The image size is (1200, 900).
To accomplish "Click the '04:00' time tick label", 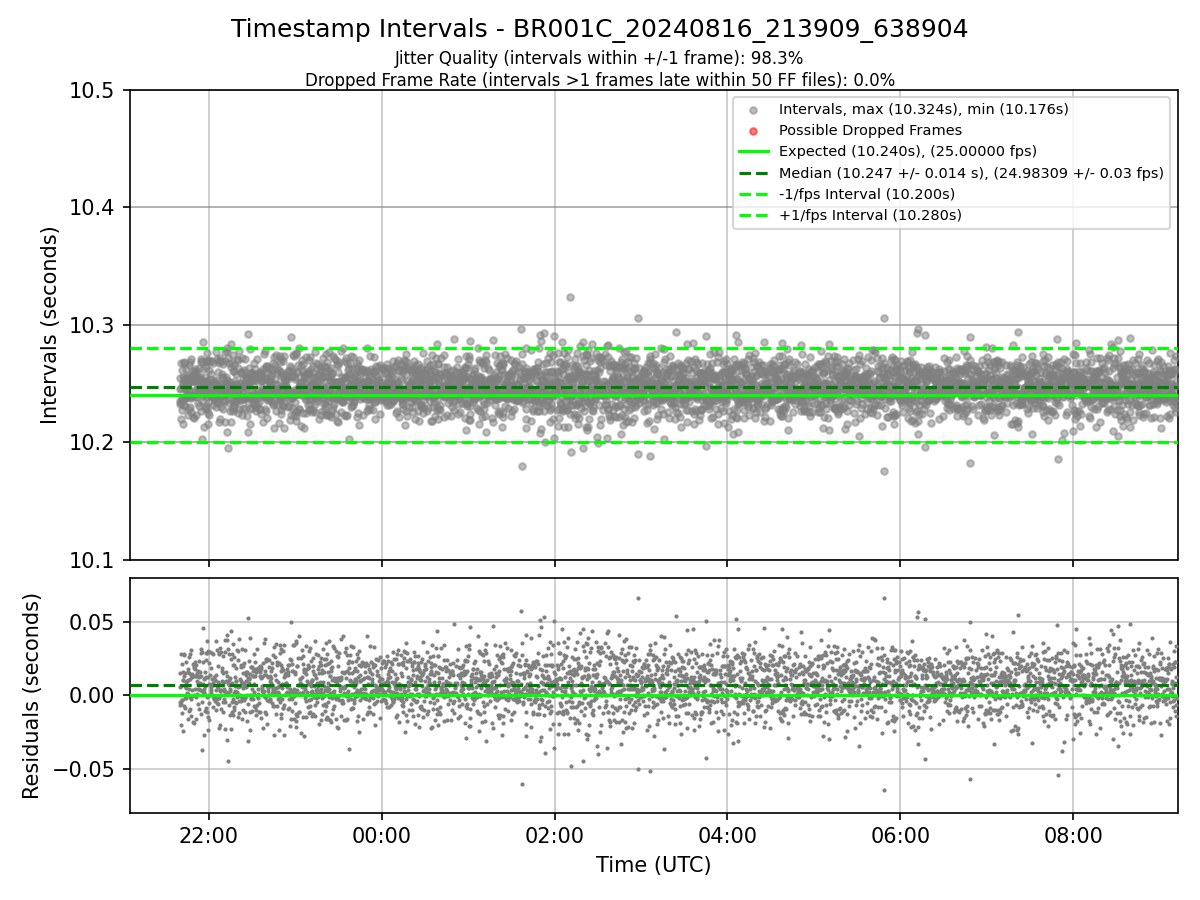I will click(x=727, y=835).
